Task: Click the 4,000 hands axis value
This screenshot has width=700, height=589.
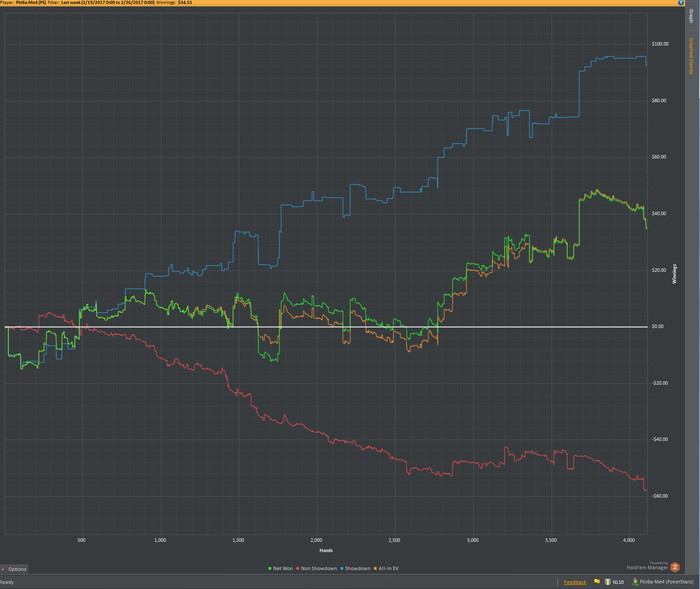Action: 629,540
